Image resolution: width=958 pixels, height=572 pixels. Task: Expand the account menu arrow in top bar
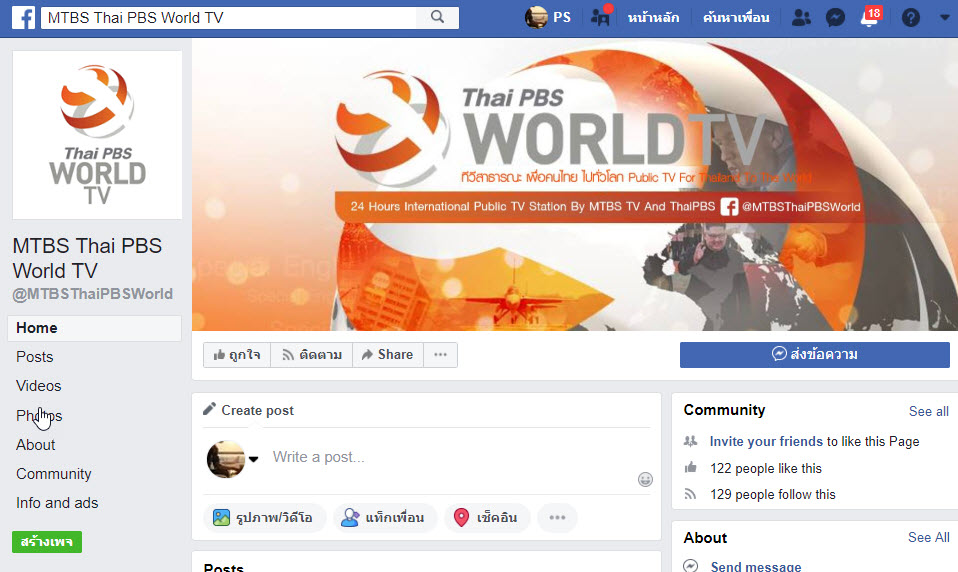click(x=945, y=18)
